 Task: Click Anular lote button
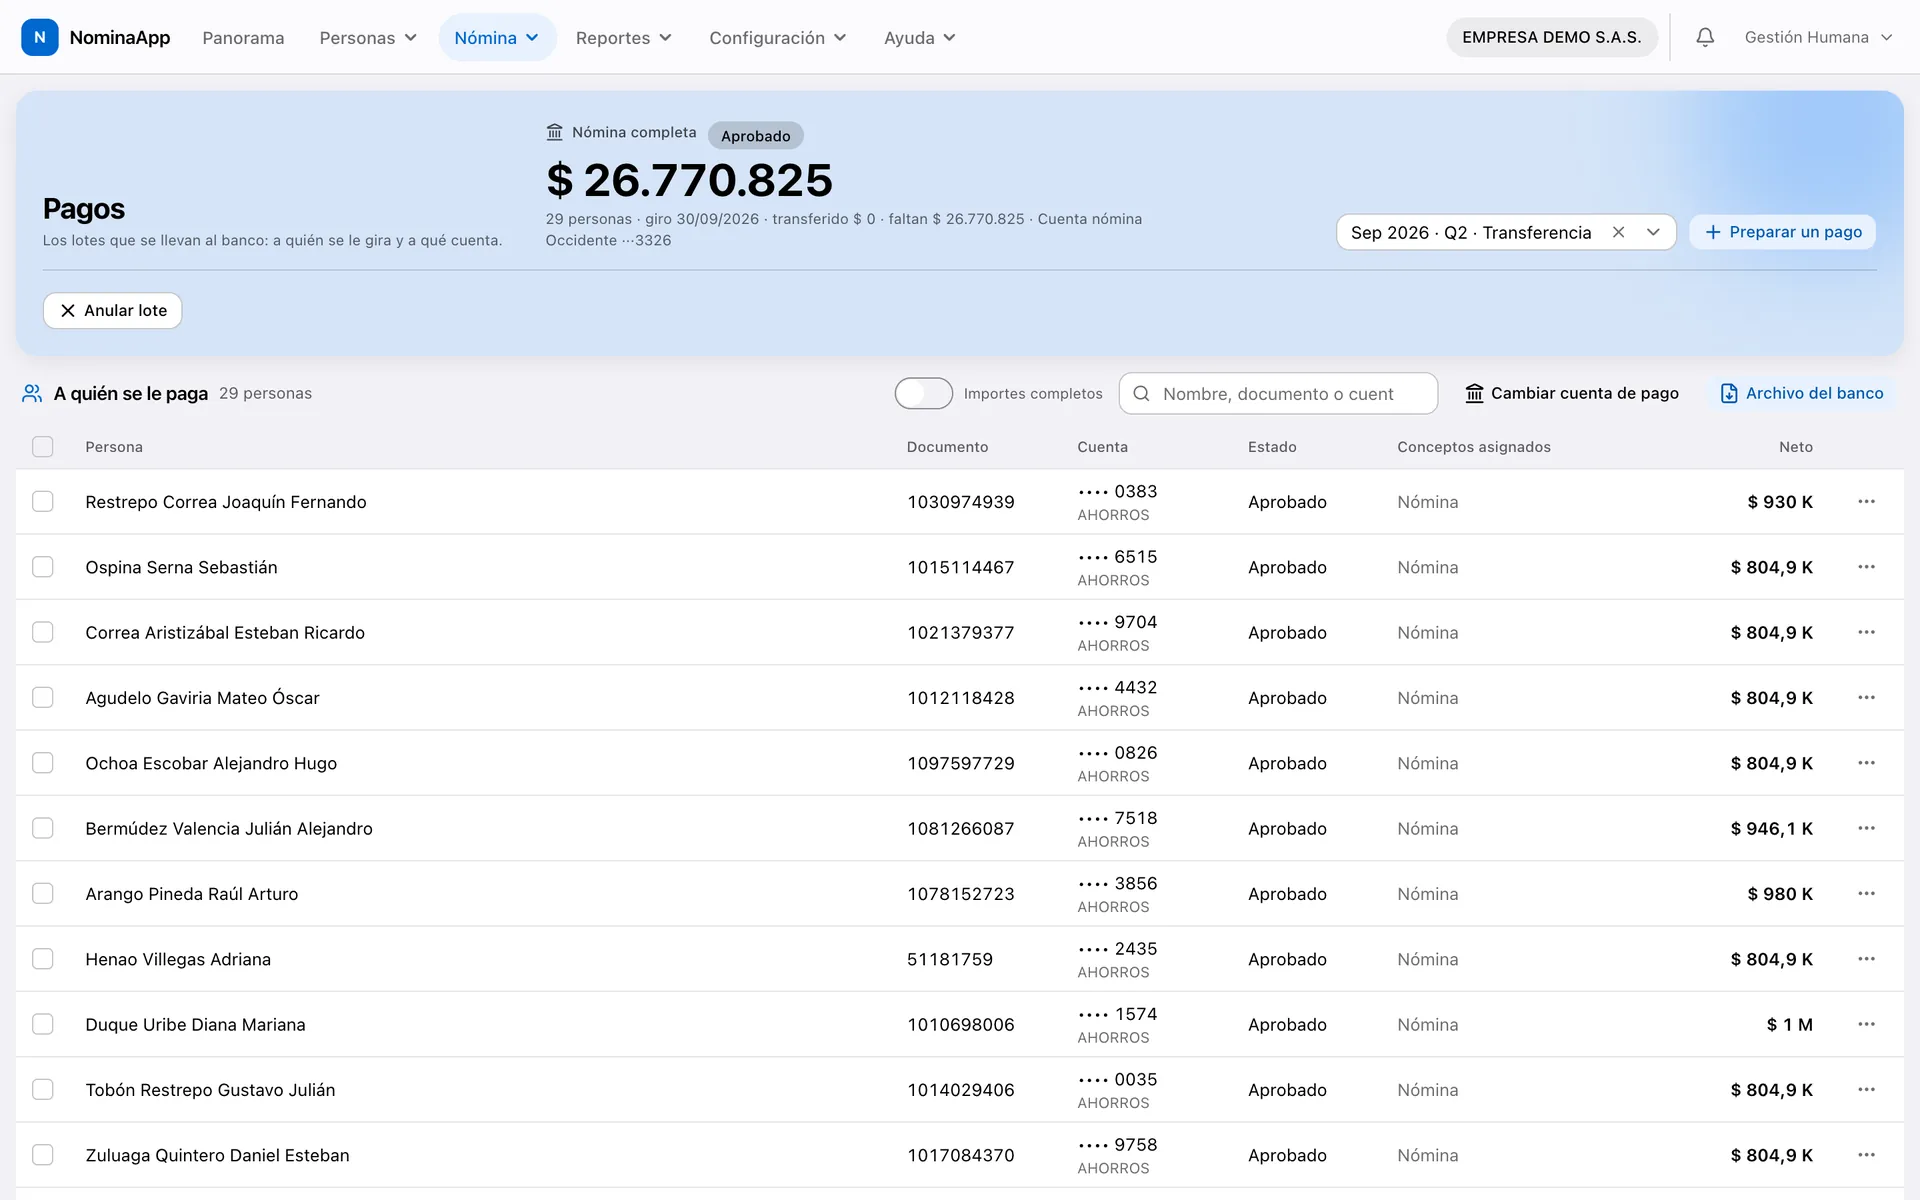pyautogui.click(x=112, y=311)
